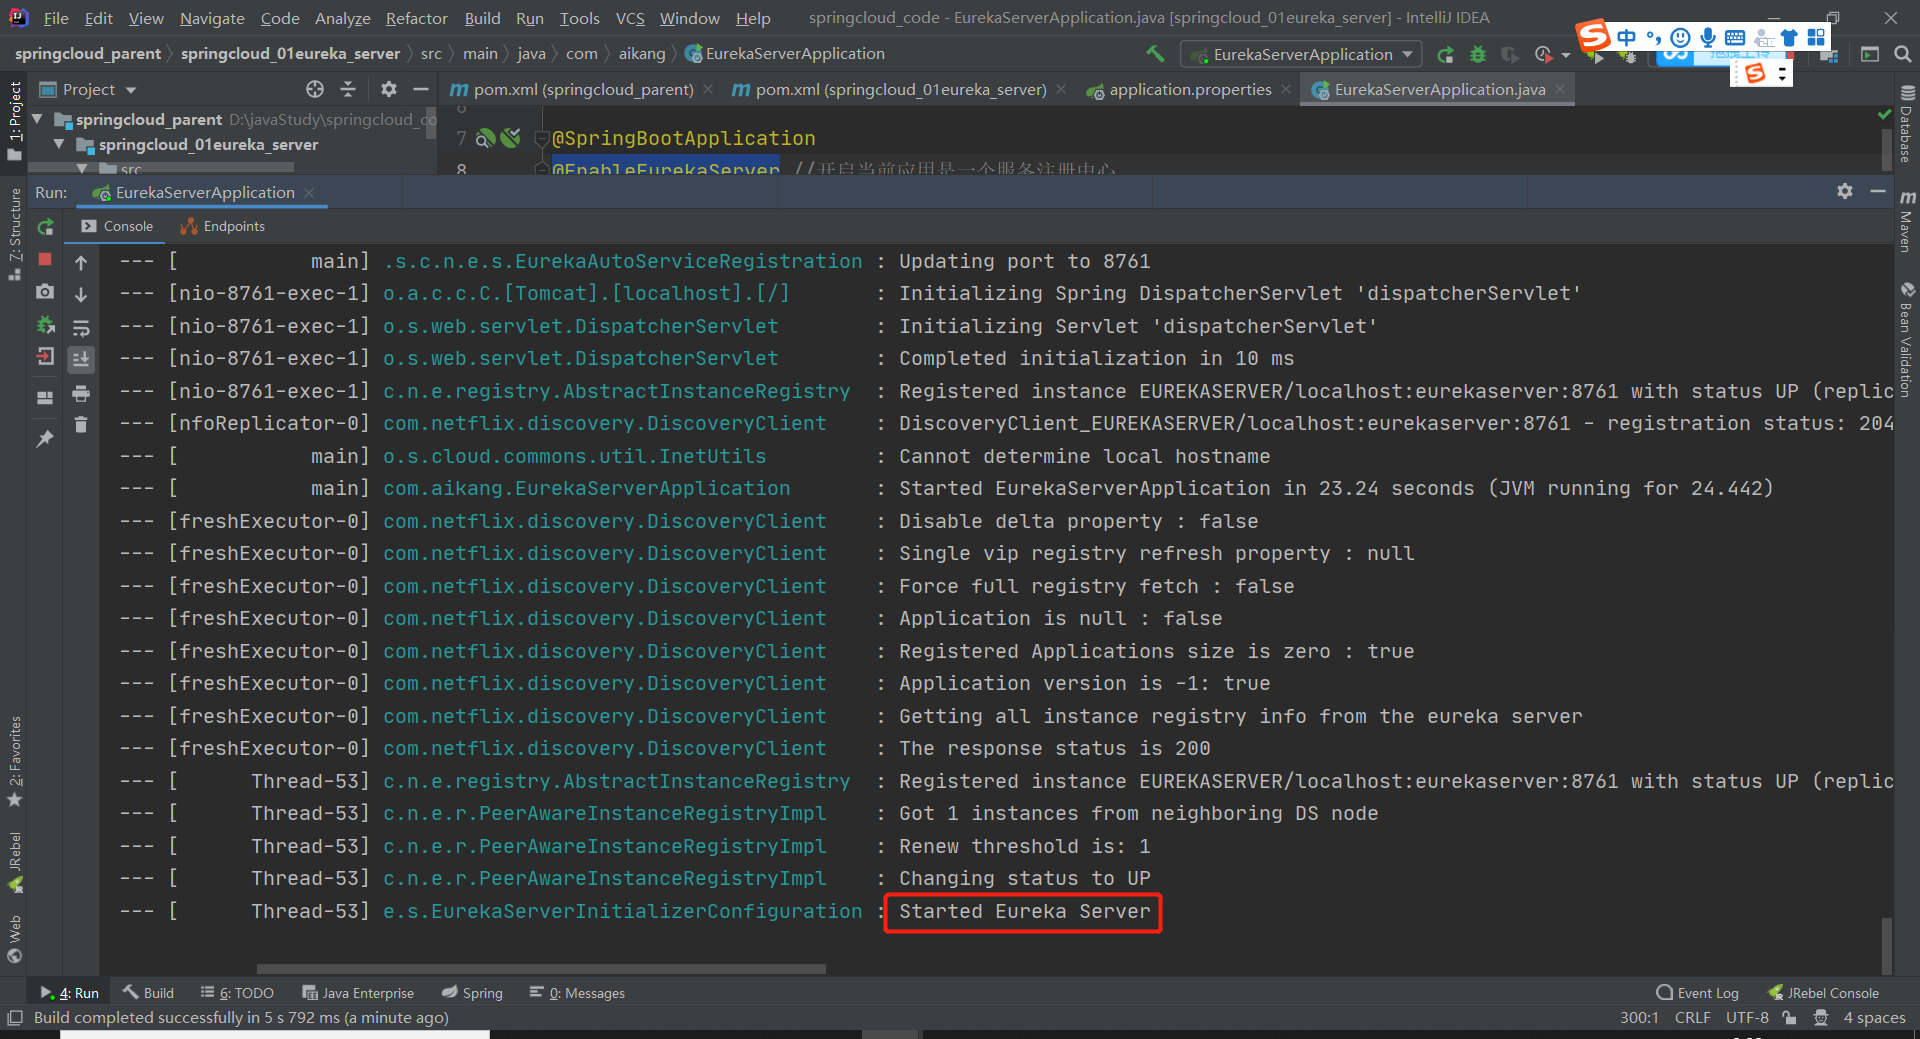The image size is (1920, 1039).
Task: Click the horizontal scrollbar of the console
Action: pyautogui.click(x=541, y=968)
